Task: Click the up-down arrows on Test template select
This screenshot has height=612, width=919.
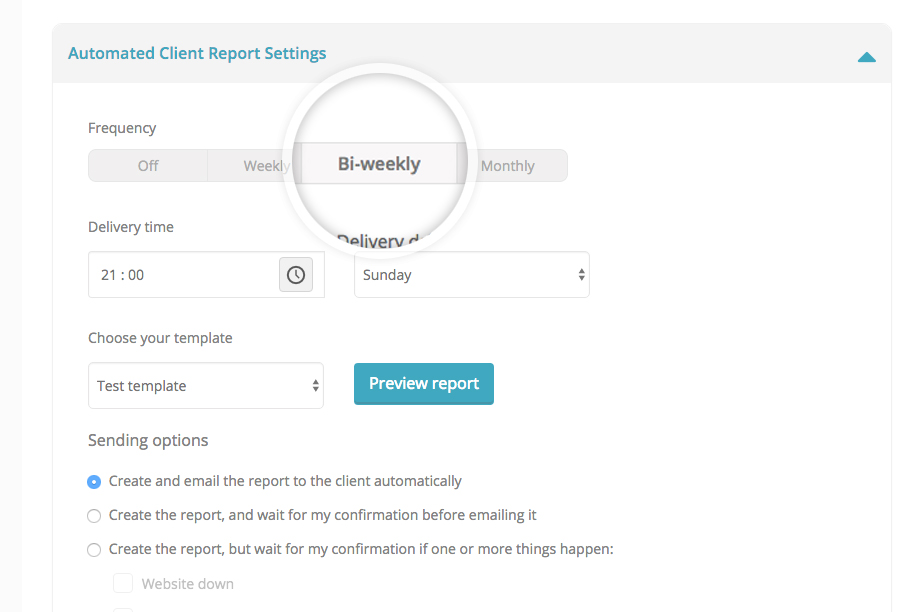Action: point(315,386)
